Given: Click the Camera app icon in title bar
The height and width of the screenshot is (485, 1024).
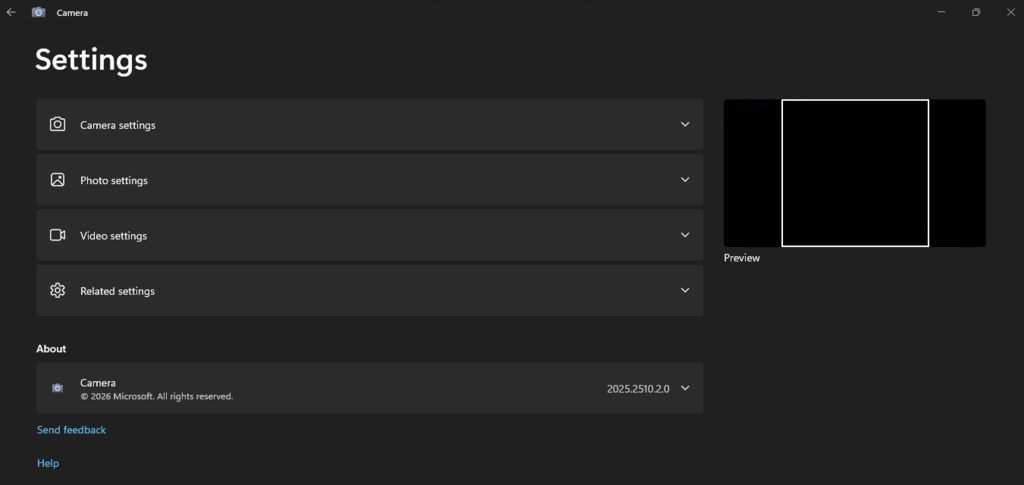Looking at the screenshot, I should click(39, 12).
